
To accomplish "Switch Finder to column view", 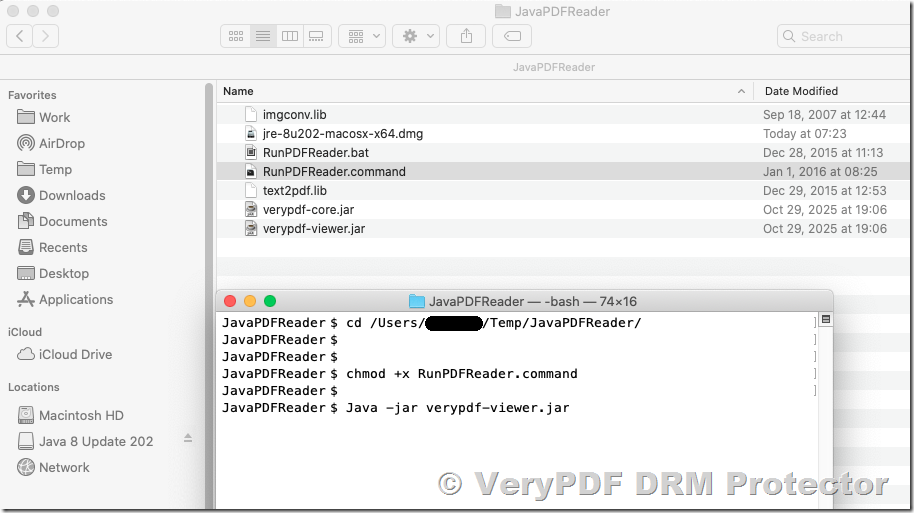I will point(290,36).
